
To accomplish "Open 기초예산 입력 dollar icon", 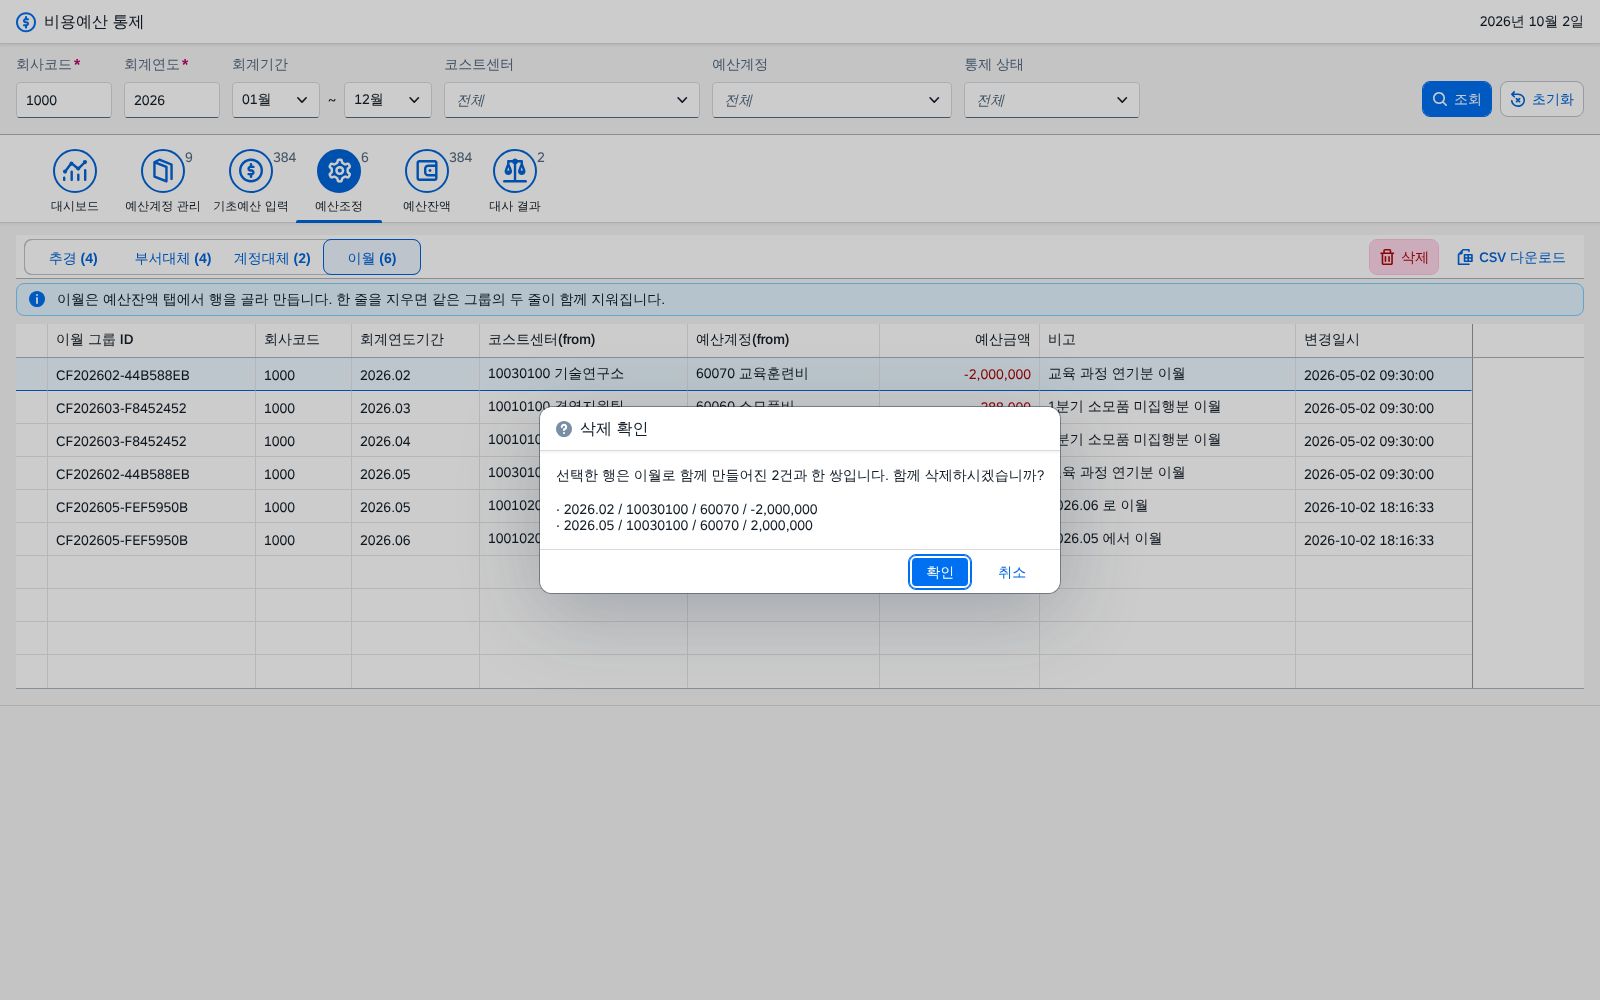I will (251, 171).
